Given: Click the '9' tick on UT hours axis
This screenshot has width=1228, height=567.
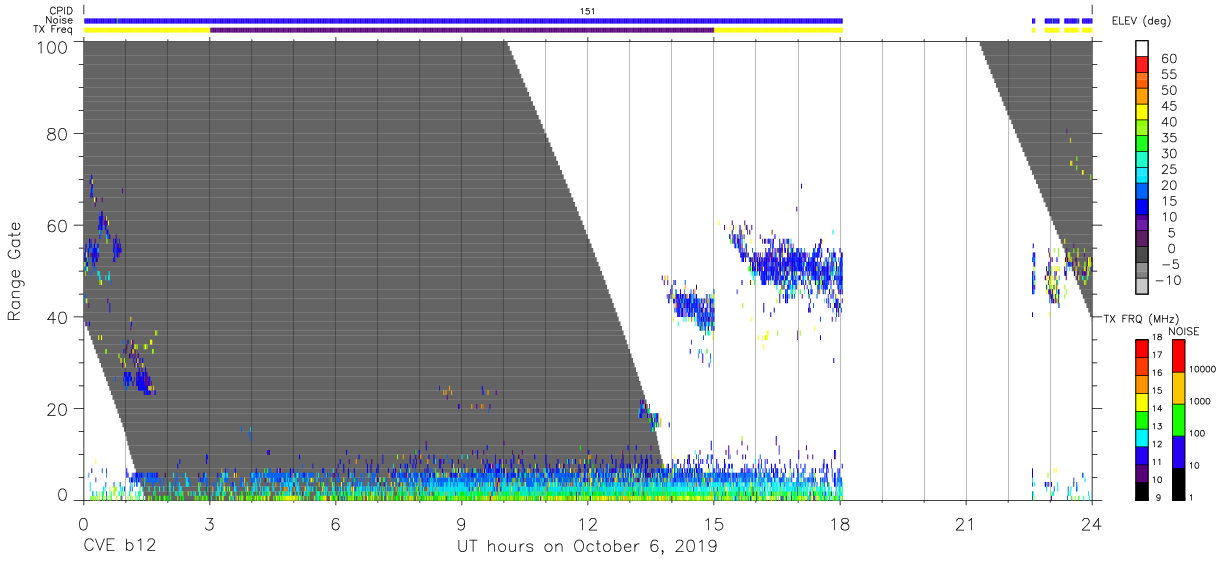Looking at the screenshot, I should coord(461,523).
